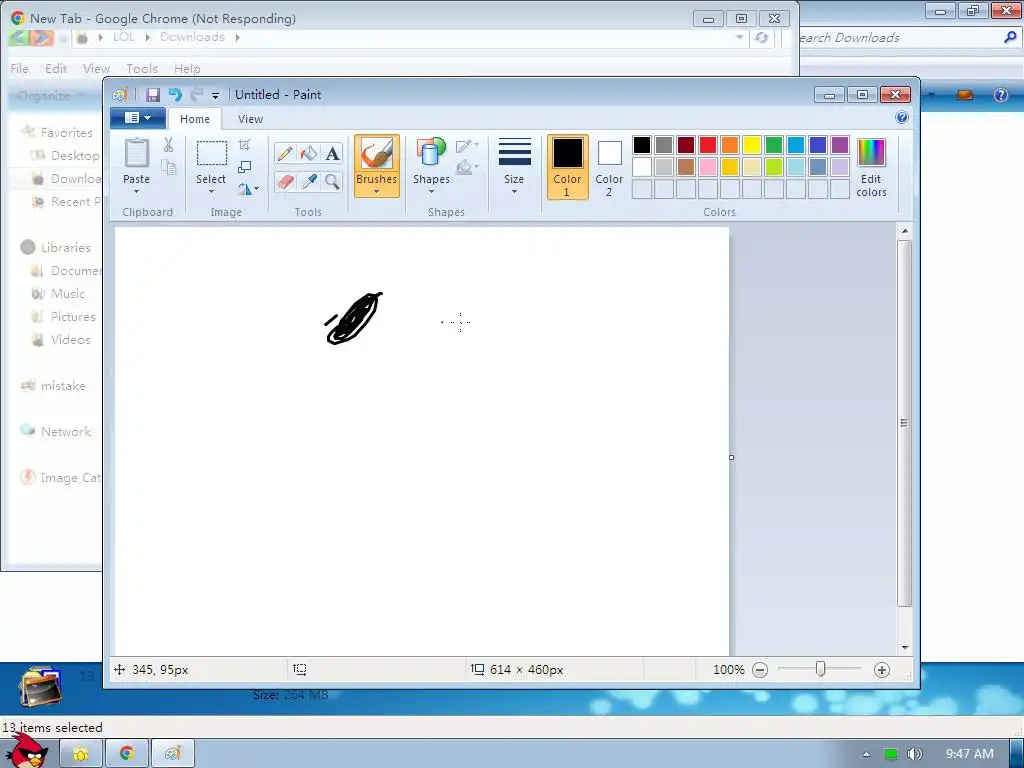Viewport: 1024px width, 768px height.
Task: Pick the yellow color swatch
Action: pos(752,145)
